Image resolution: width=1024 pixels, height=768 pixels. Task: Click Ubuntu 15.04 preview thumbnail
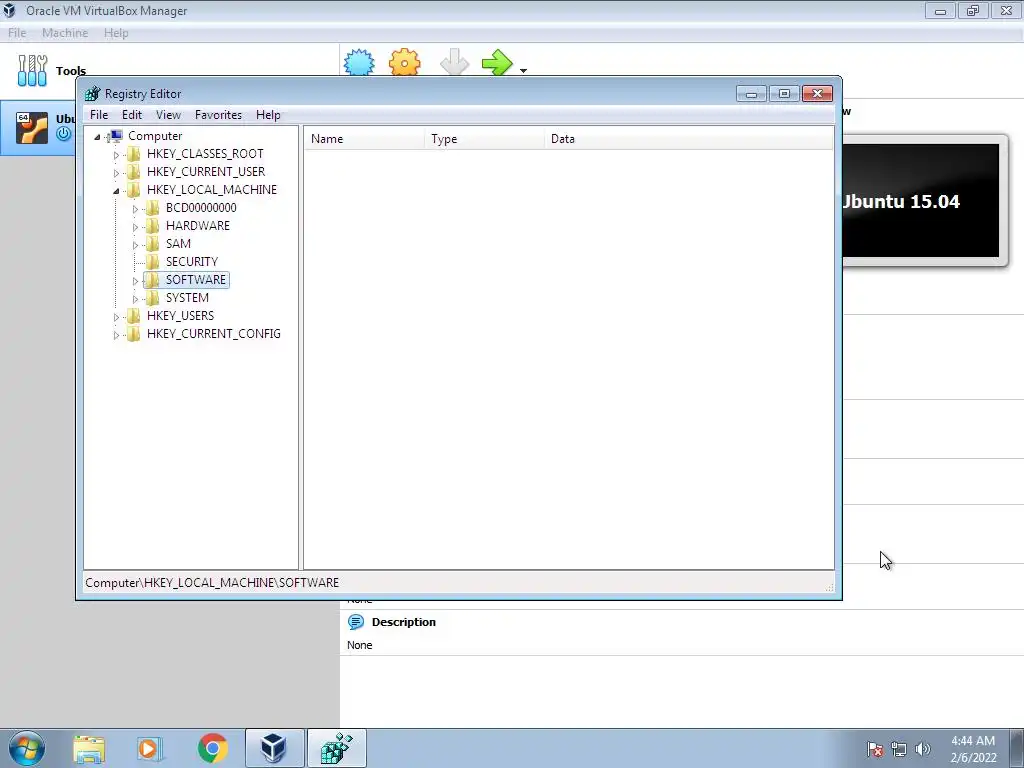click(x=921, y=200)
